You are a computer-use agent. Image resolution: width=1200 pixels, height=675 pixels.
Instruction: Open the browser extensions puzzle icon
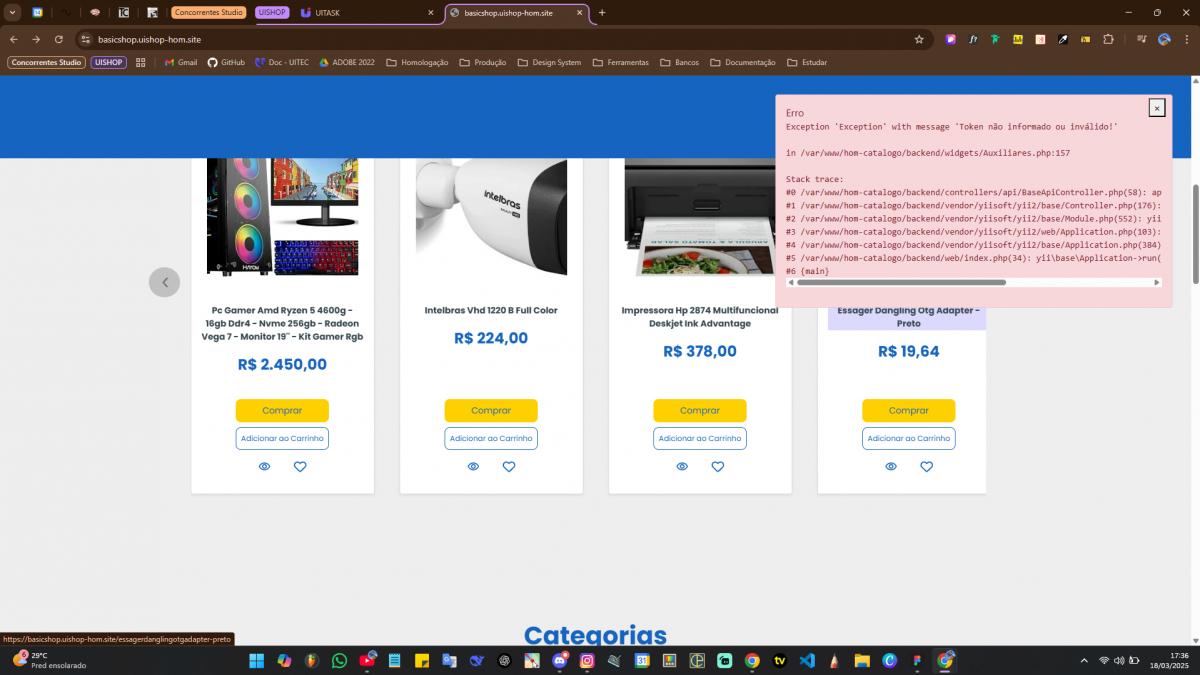[1108, 39]
